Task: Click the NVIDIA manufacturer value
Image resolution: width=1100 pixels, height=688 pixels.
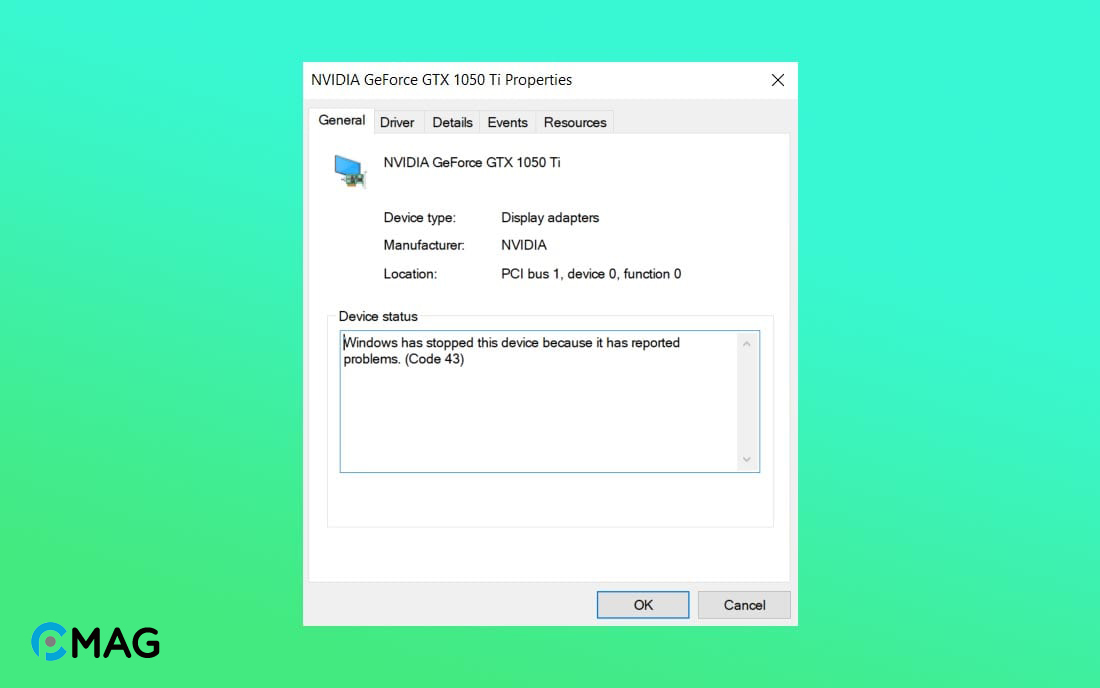Action: coord(523,245)
